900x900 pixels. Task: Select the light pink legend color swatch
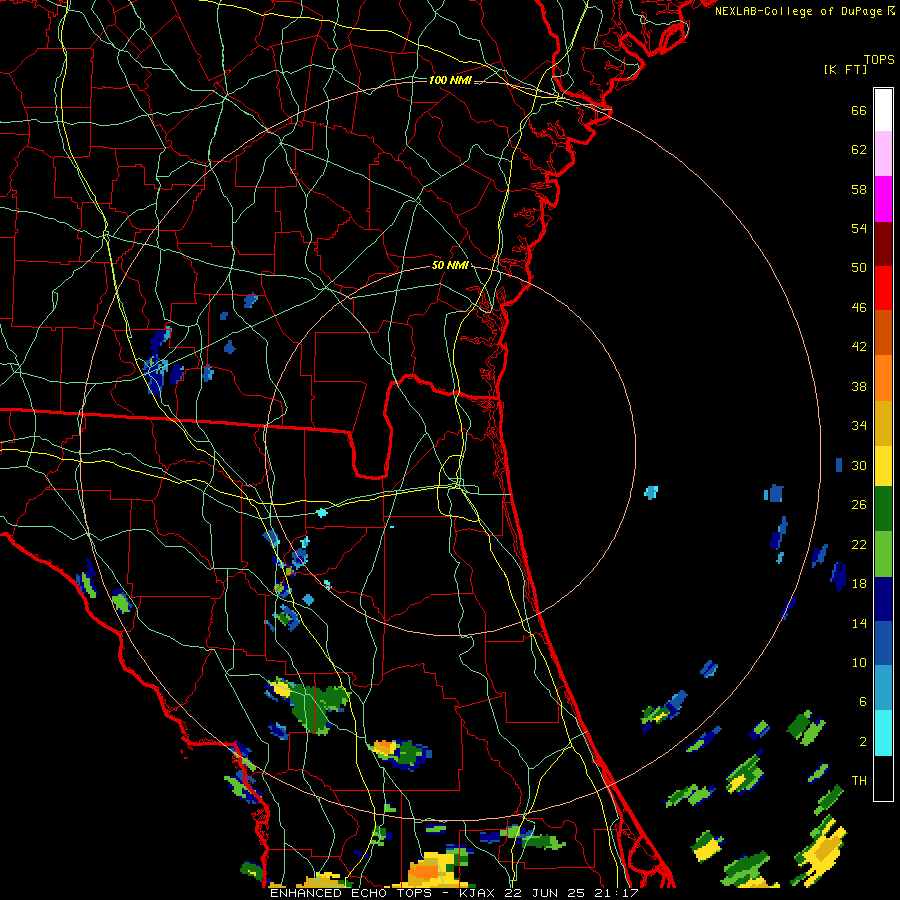(883, 153)
